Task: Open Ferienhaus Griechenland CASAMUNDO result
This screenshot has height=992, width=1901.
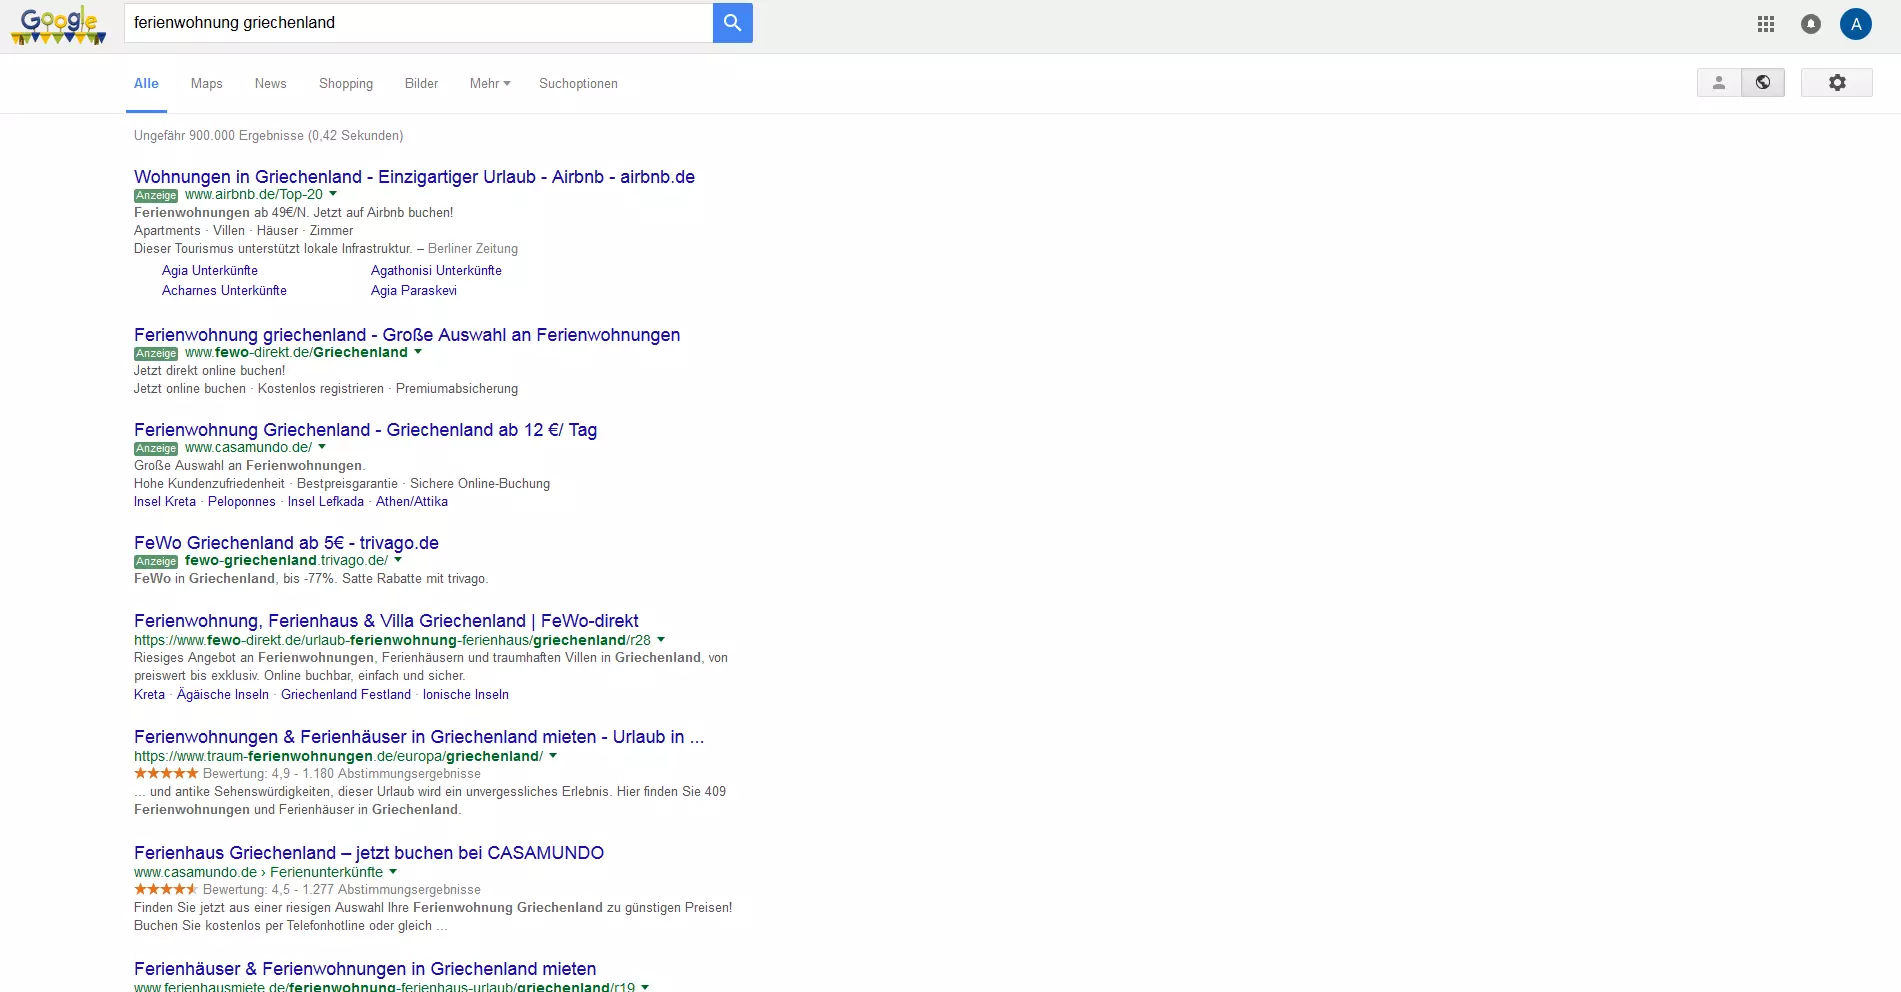Action: tap(369, 853)
